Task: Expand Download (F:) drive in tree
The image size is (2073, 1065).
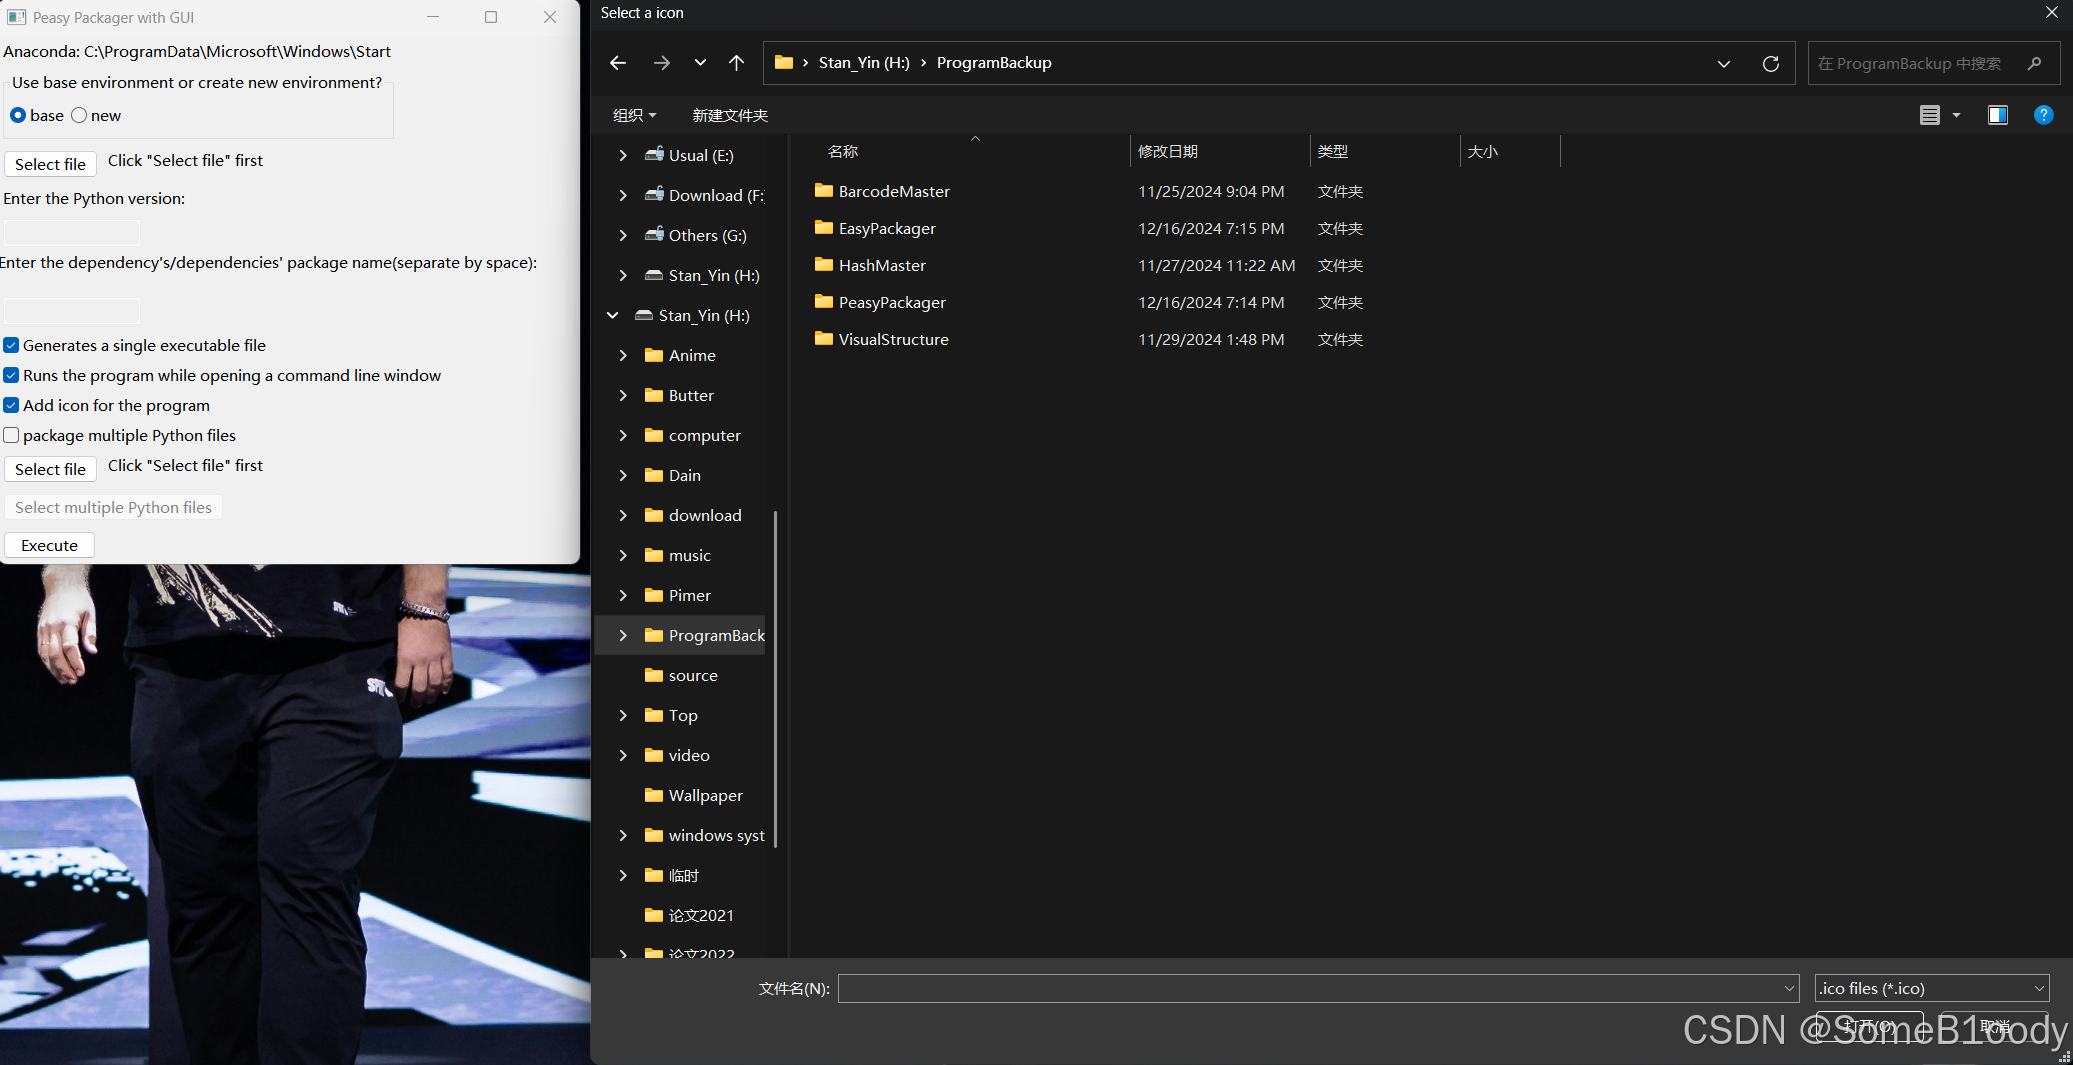Action: tap(623, 195)
